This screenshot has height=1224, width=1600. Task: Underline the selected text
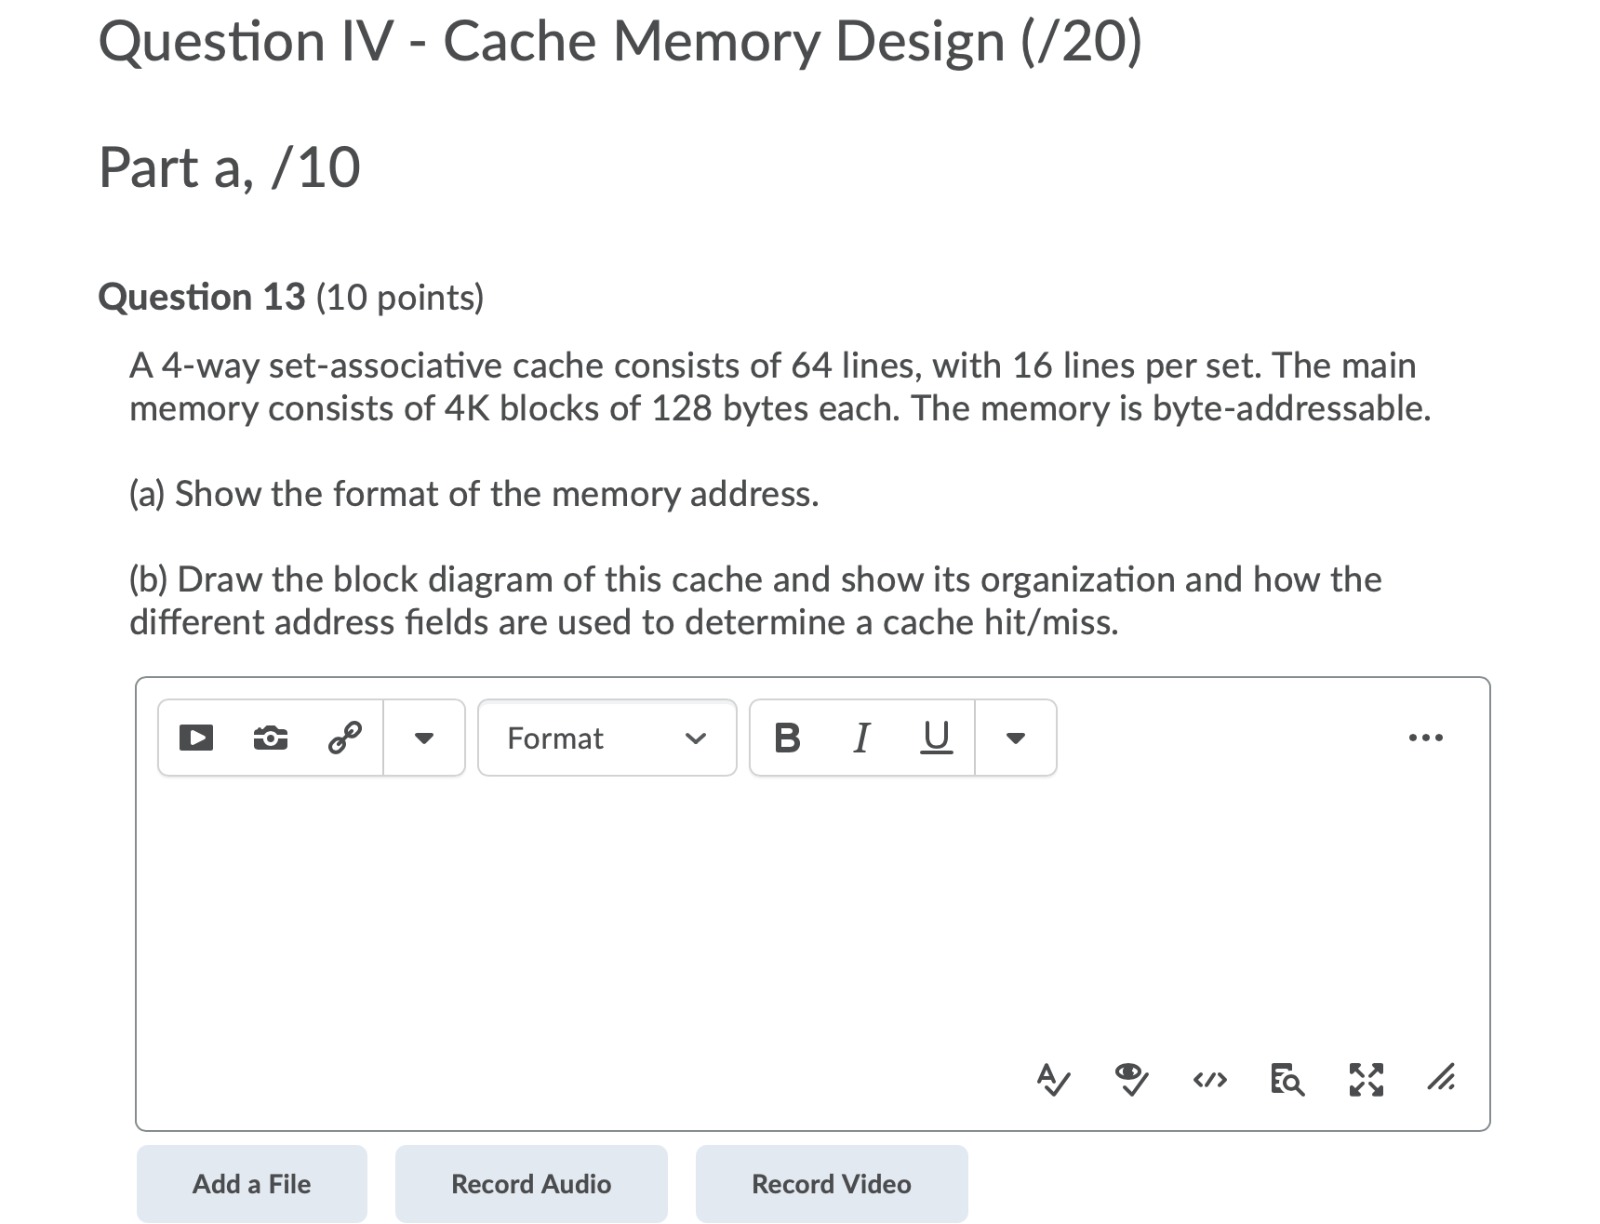tap(934, 738)
